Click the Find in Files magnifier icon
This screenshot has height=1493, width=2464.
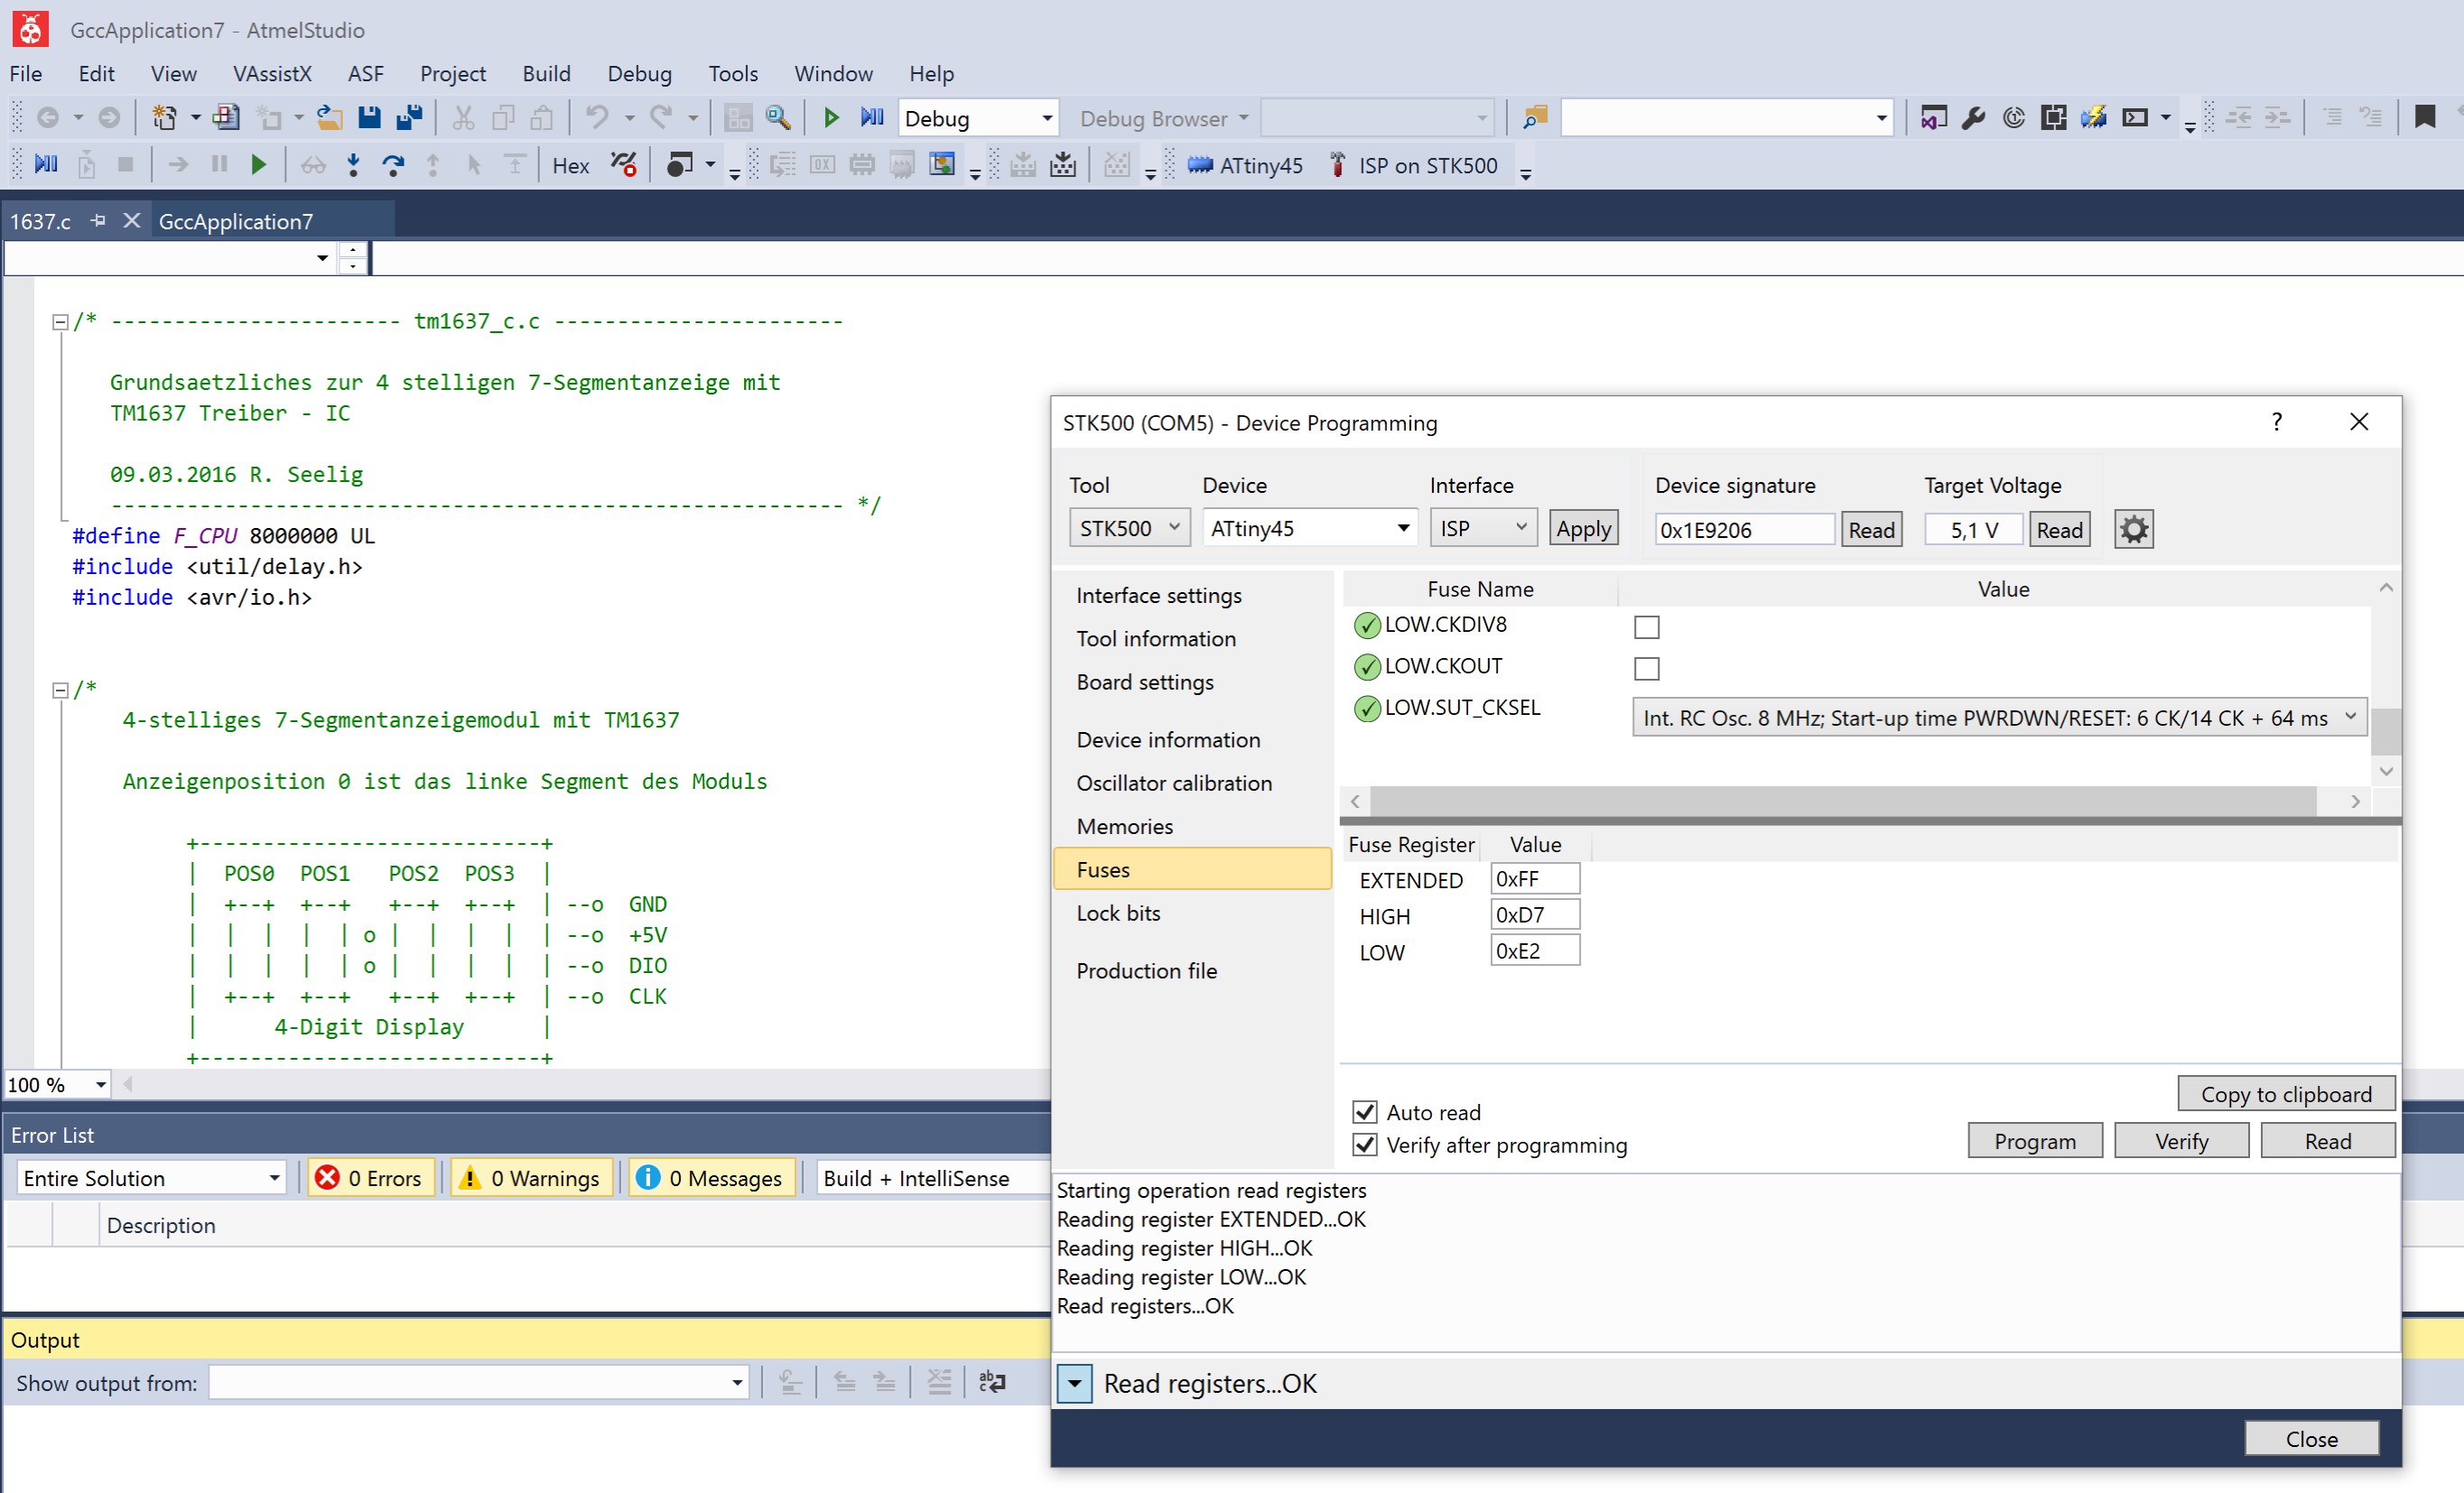(x=778, y=118)
